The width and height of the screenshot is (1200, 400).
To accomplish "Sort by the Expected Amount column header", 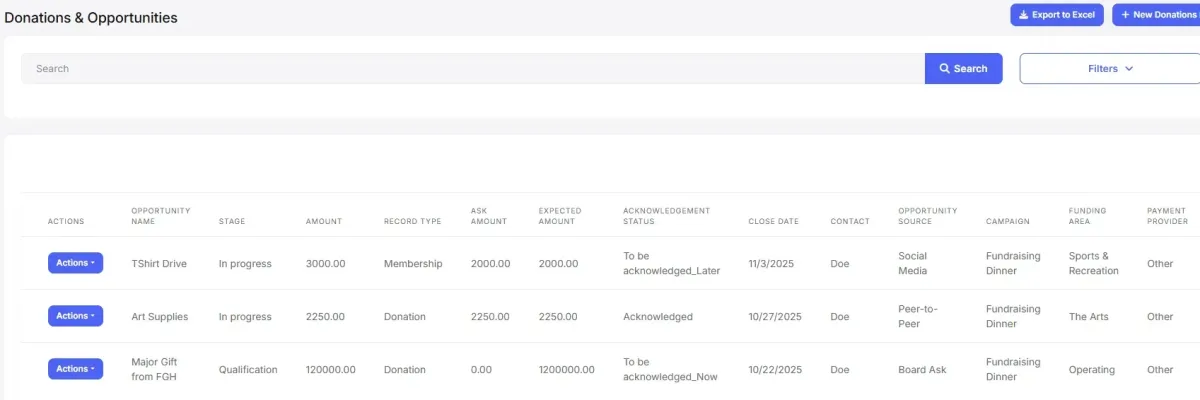I will [560, 216].
